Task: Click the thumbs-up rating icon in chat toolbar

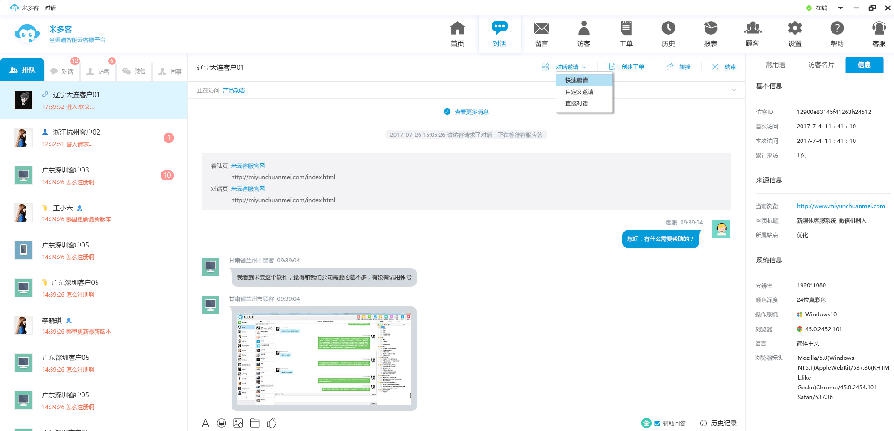Action: (x=272, y=423)
